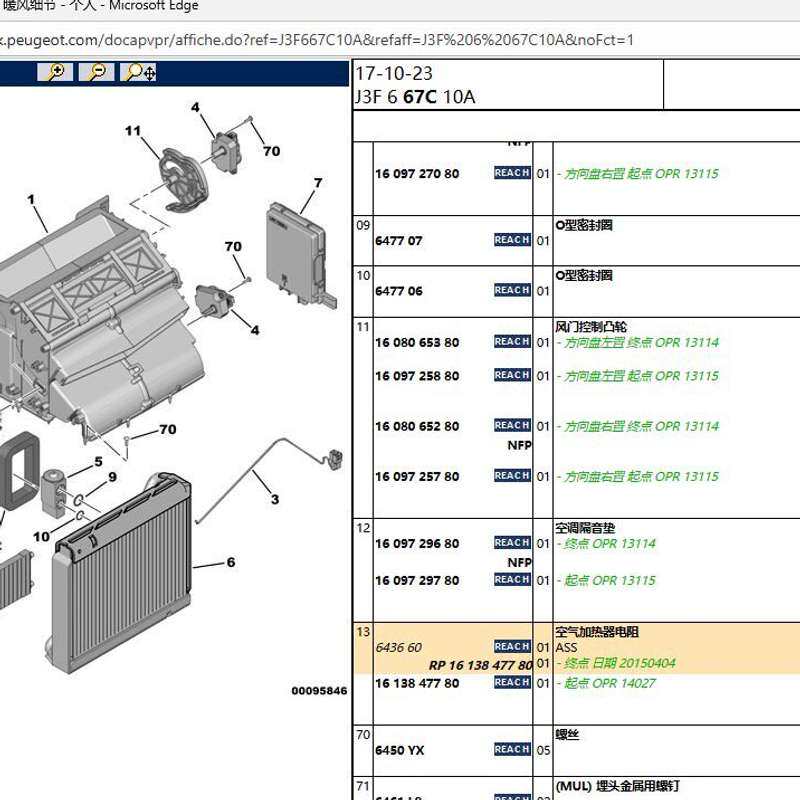Click REACH badge for part 6450 YX

512,749
